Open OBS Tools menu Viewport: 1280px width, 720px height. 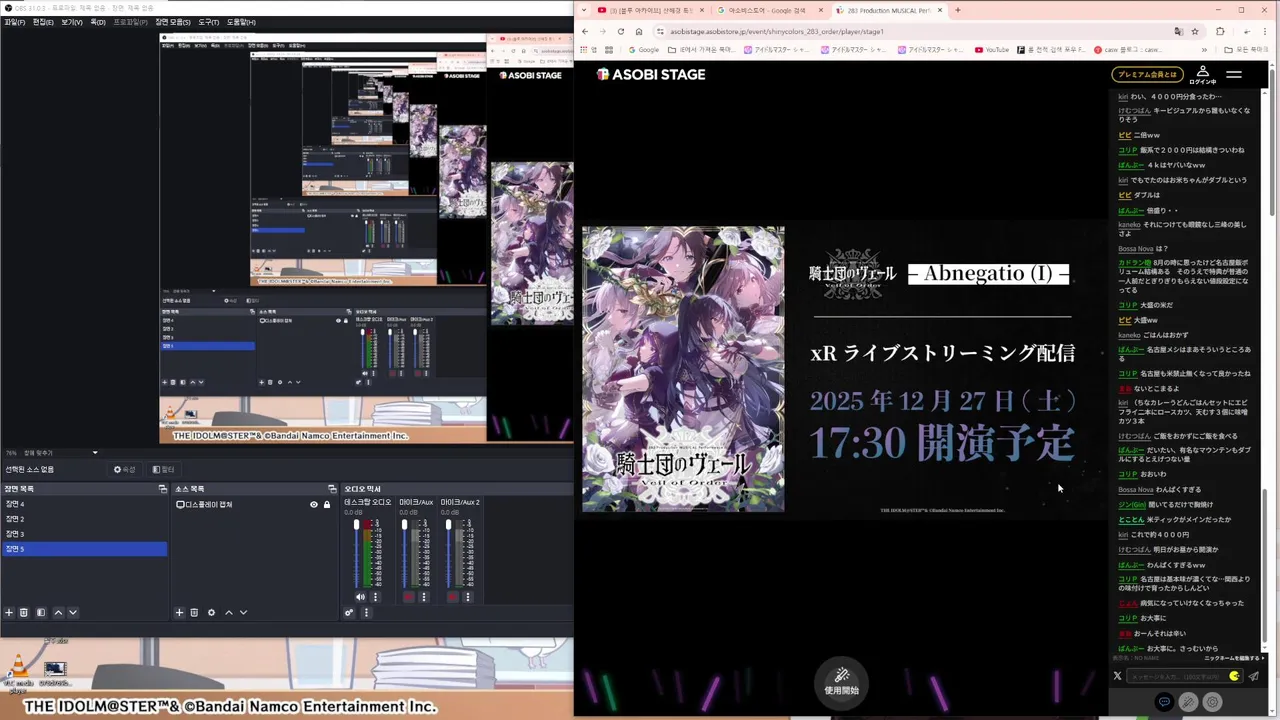(208, 22)
